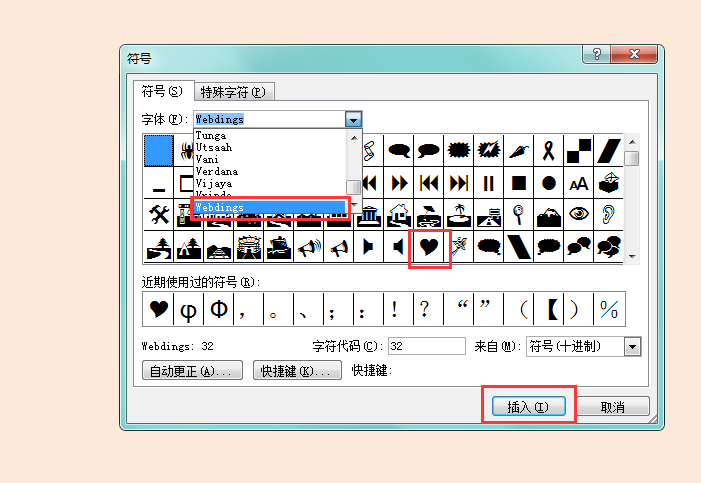Choose the recently used percent sign

pyautogui.click(x=609, y=309)
